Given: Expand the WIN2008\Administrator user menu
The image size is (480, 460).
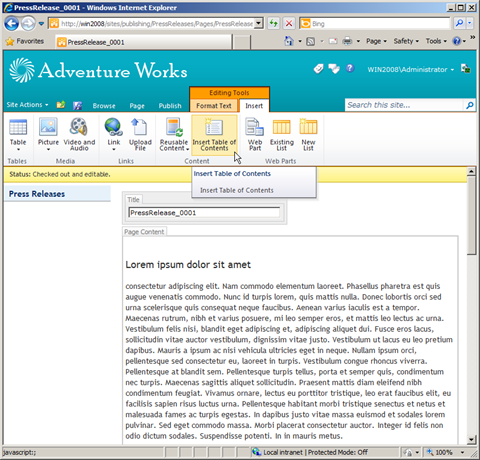Looking at the screenshot, I should coord(411,70).
